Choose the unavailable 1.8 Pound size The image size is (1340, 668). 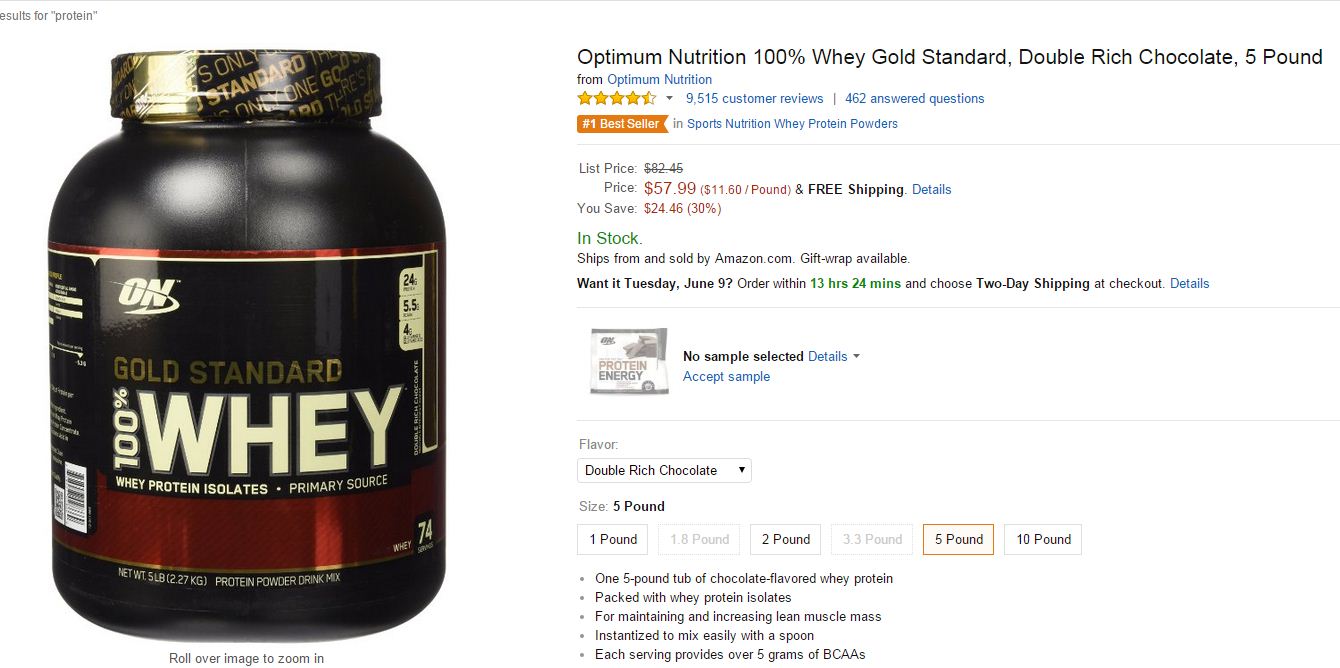(x=699, y=539)
